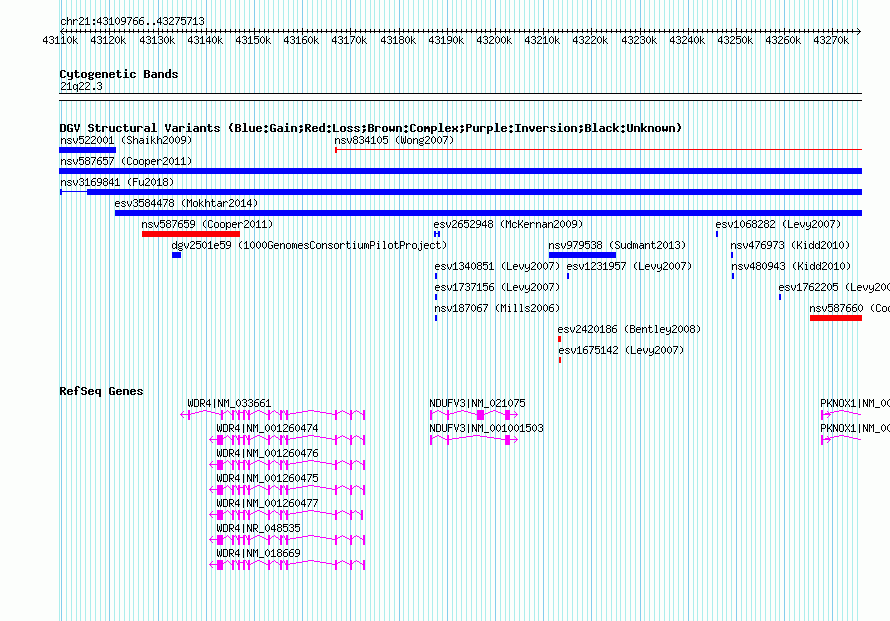This screenshot has height=621, width=890.
Task: Open WDR4|NM_001260477 transcript label
Action: click(x=267, y=503)
